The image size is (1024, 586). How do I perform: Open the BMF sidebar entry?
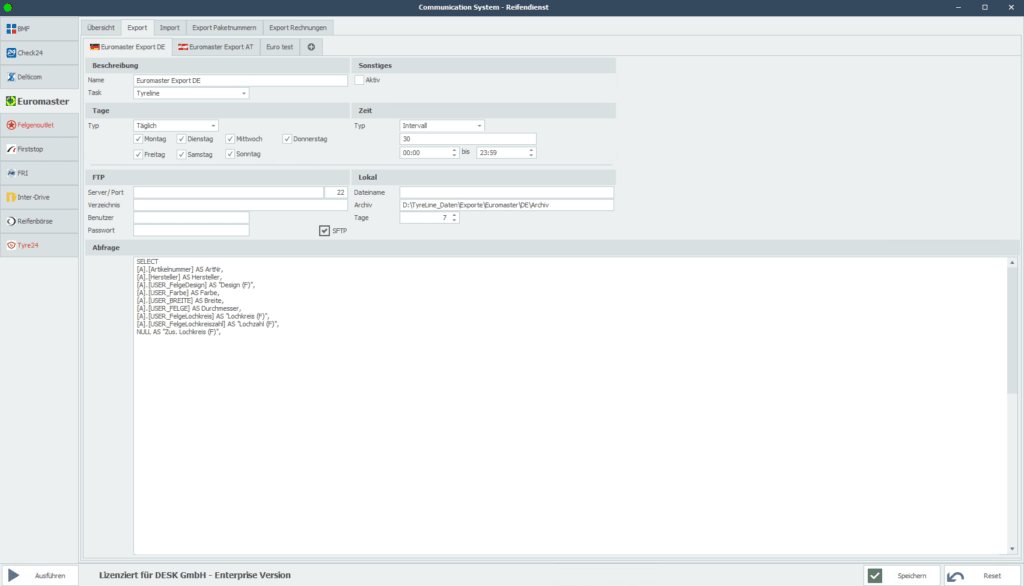click(39, 29)
